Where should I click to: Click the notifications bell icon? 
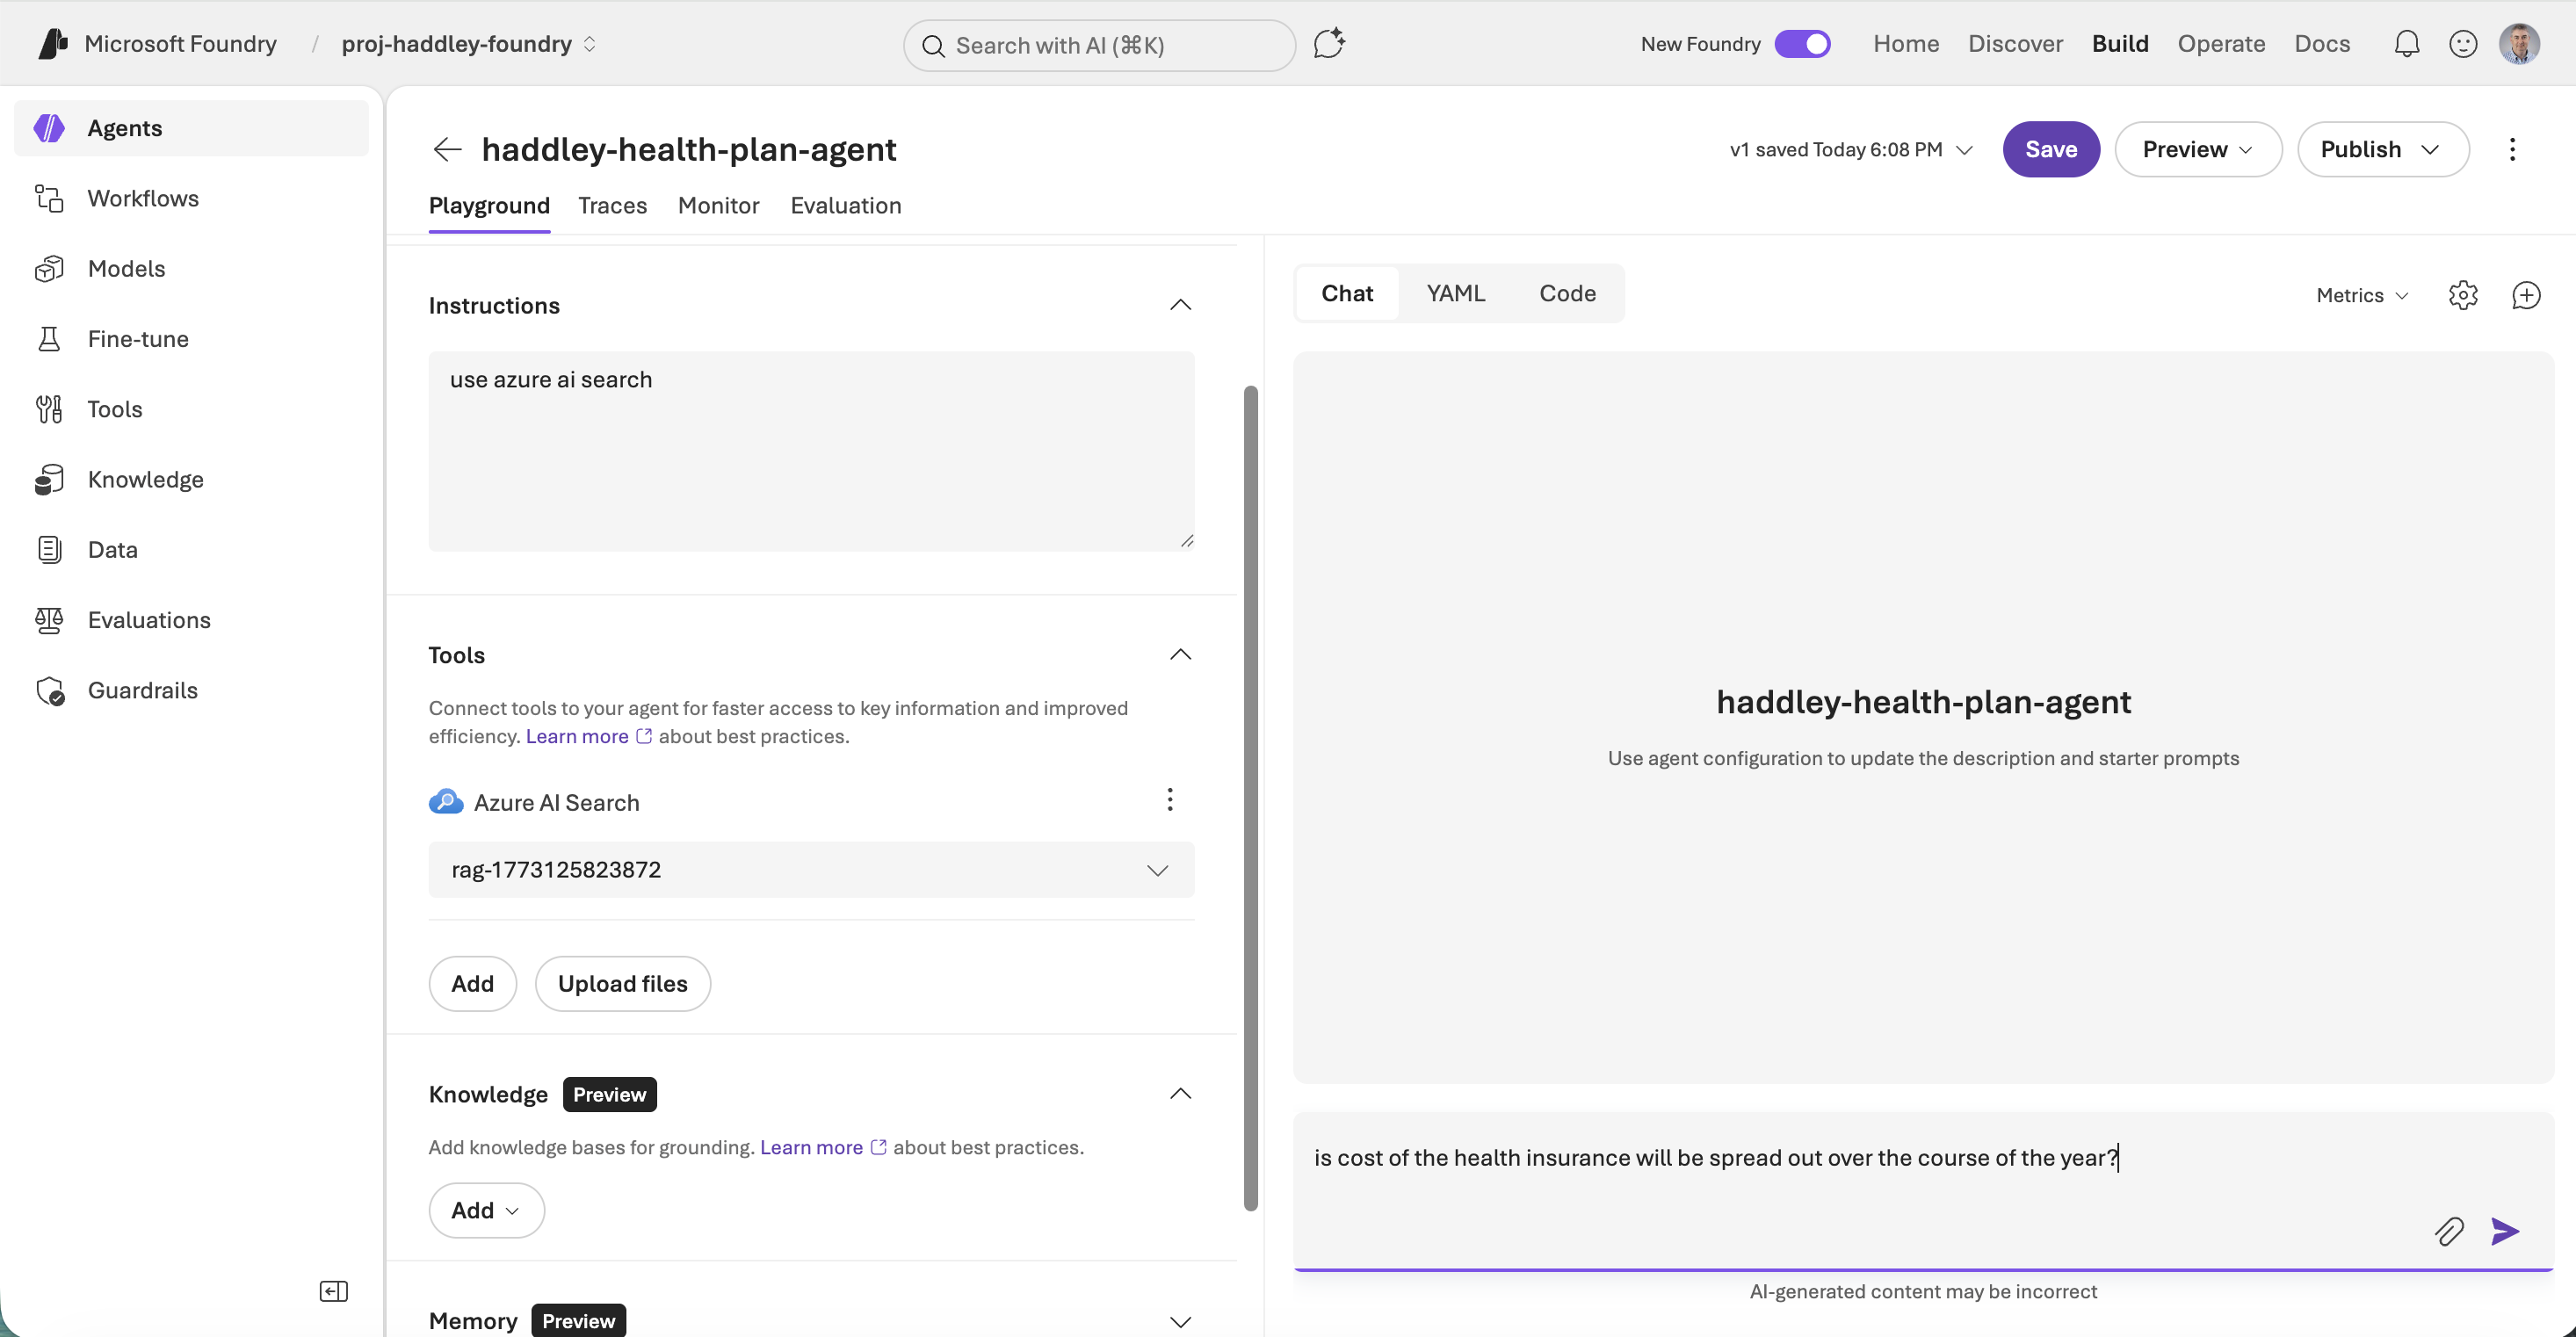[2406, 43]
